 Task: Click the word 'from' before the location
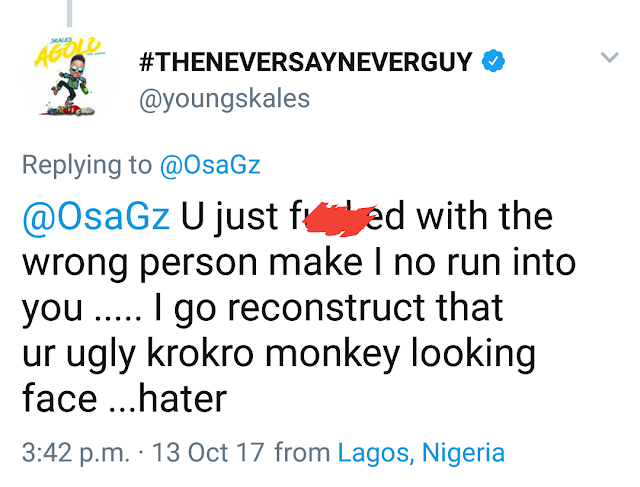[301, 453]
